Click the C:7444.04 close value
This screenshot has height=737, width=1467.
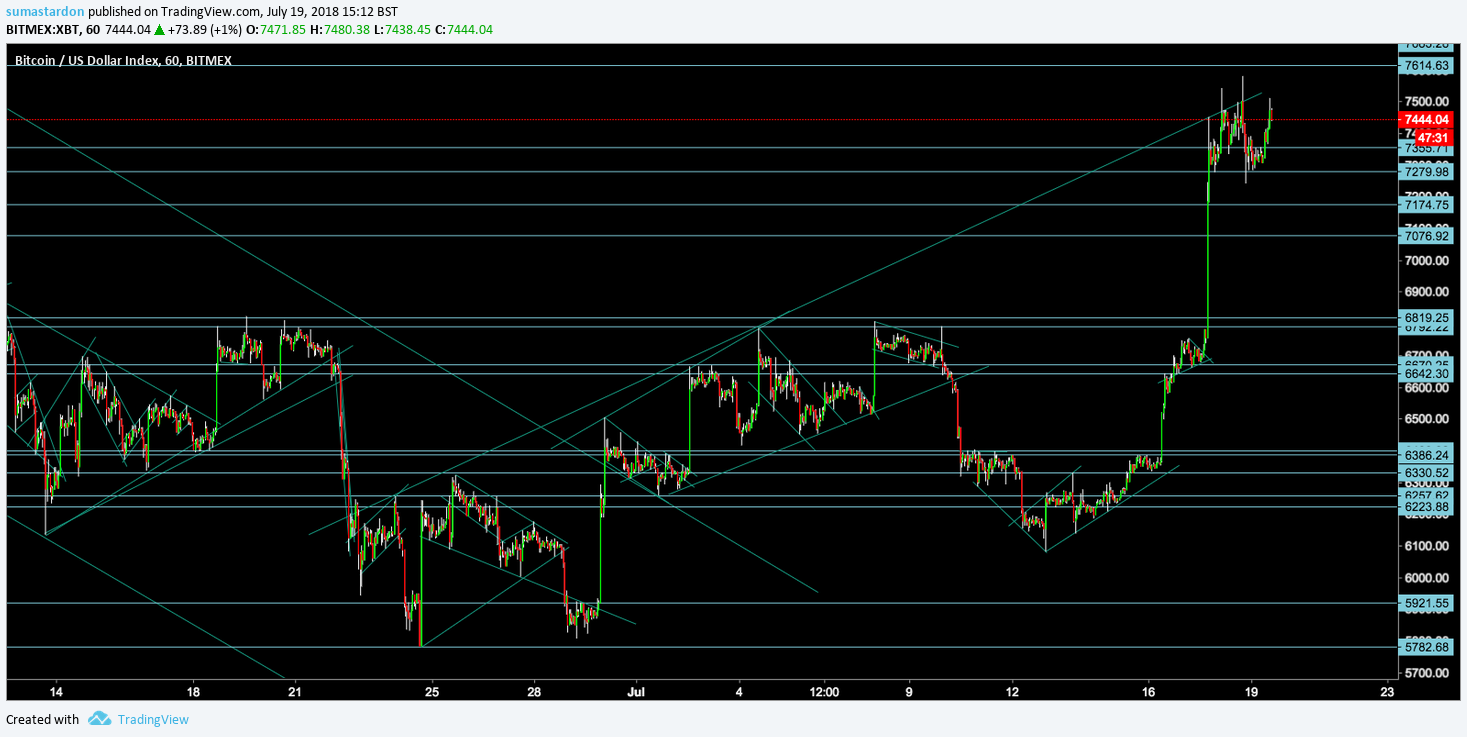[x=465, y=30]
